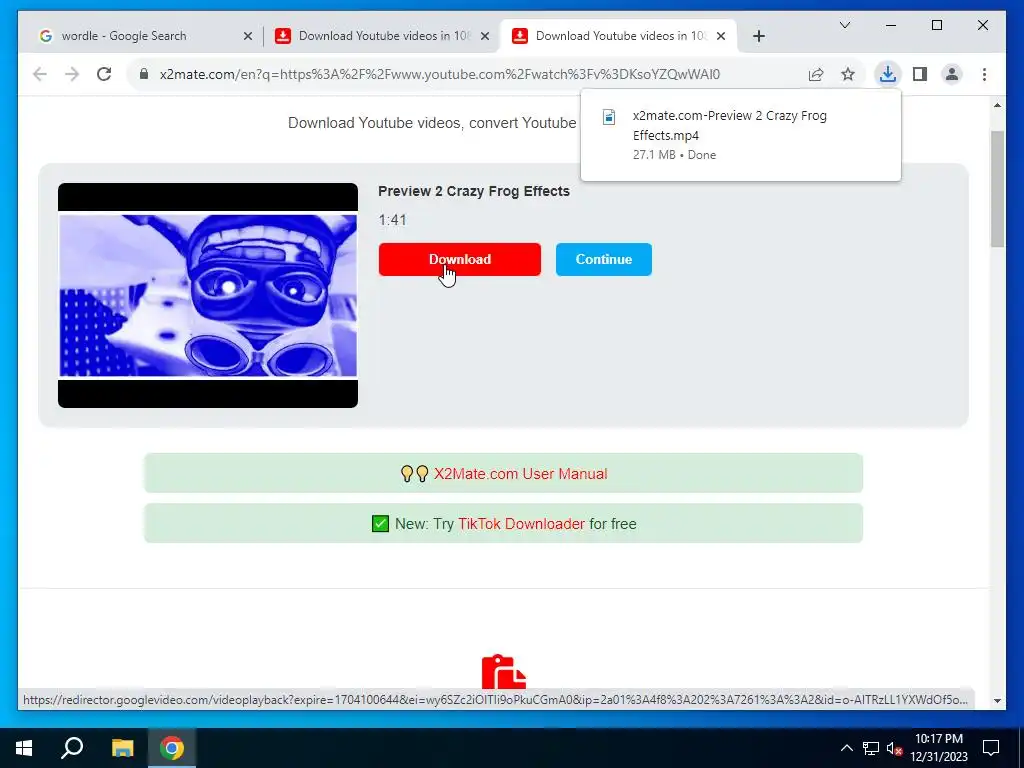
Task: Close the wordle Google Search tab
Action: click(248, 37)
